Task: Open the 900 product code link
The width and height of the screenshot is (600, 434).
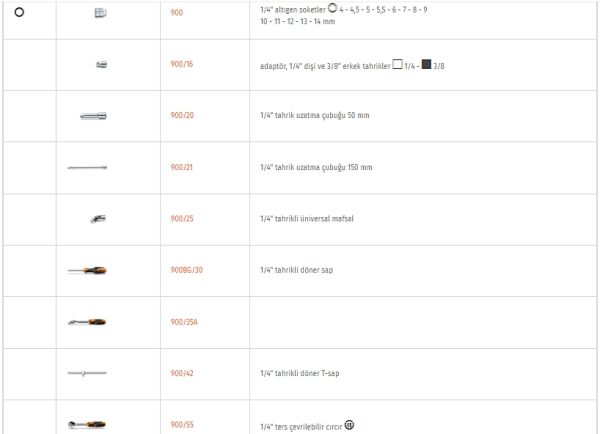Action: click(177, 13)
